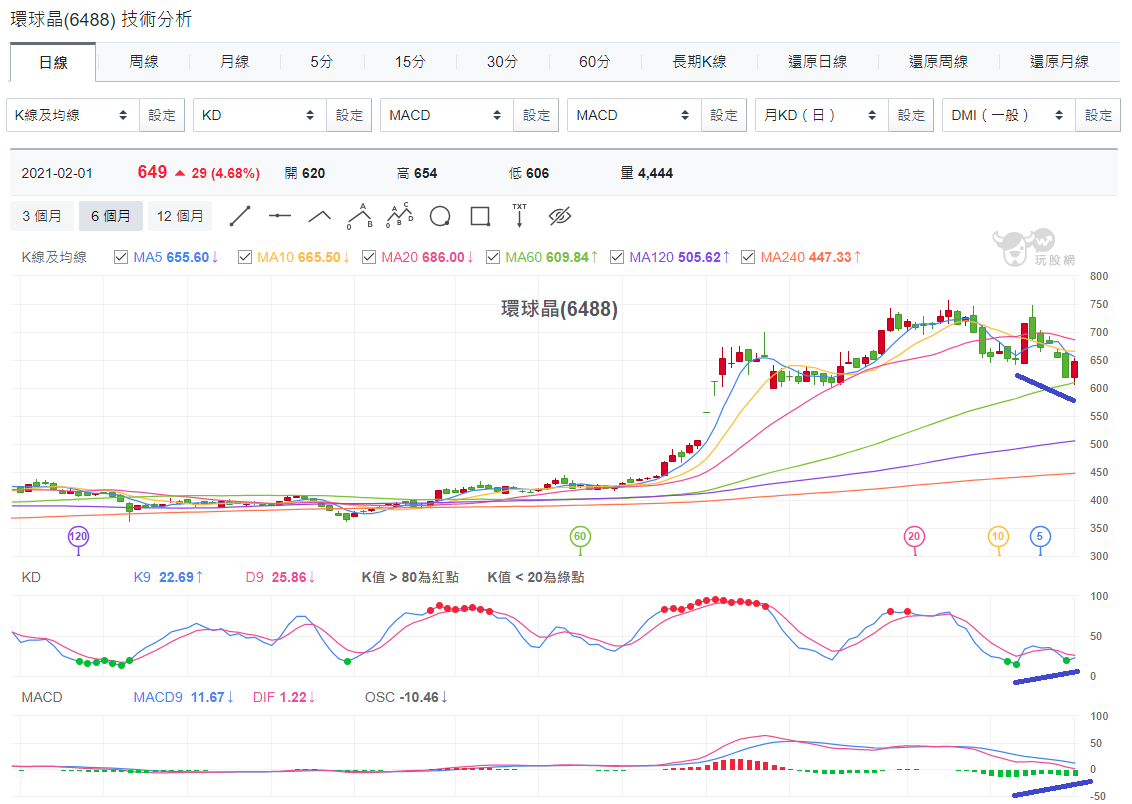
Task: Click the green 60 moving average marker
Action: [580, 536]
